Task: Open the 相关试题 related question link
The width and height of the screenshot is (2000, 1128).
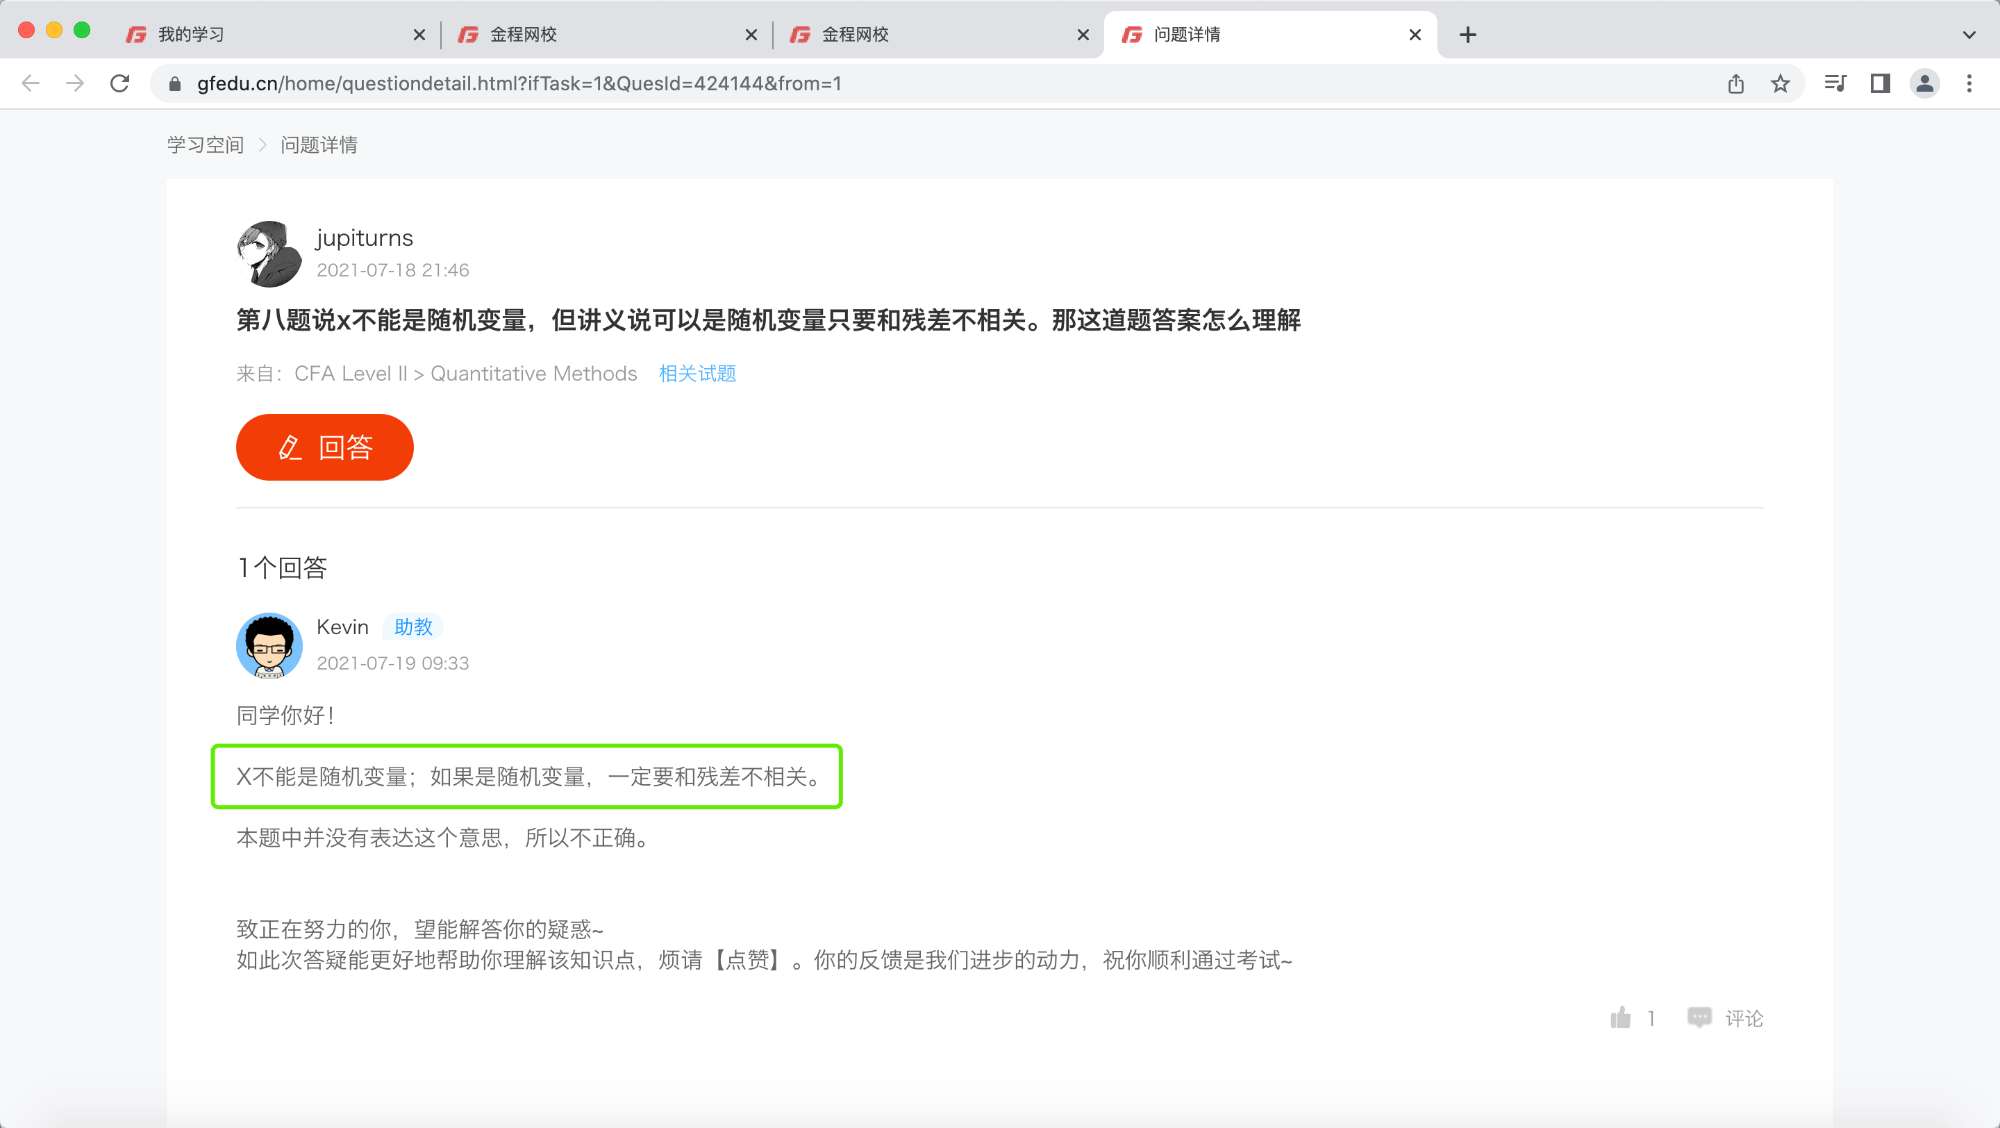Action: pos(697,374)
